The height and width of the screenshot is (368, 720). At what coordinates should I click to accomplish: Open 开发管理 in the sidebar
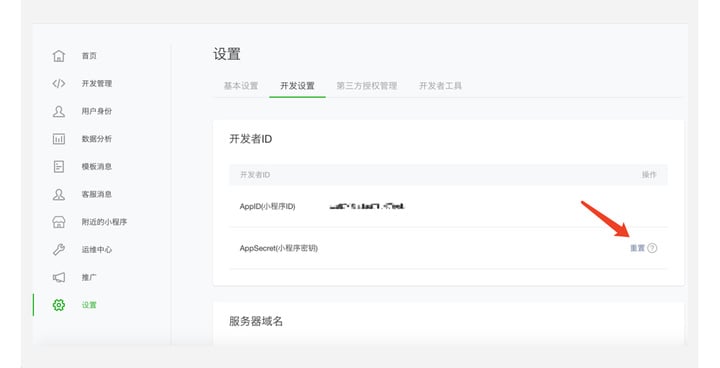click(97, 83)
